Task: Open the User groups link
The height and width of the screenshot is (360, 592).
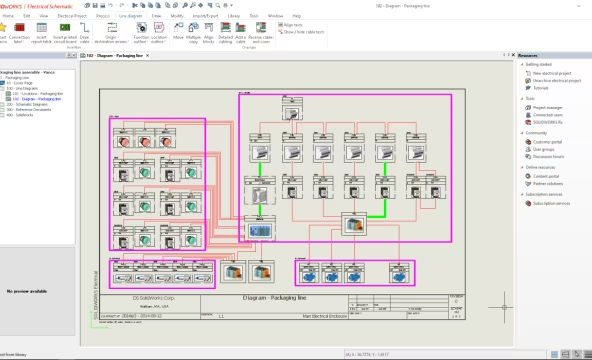Action: pyautogui.click(x=543, y=149)
